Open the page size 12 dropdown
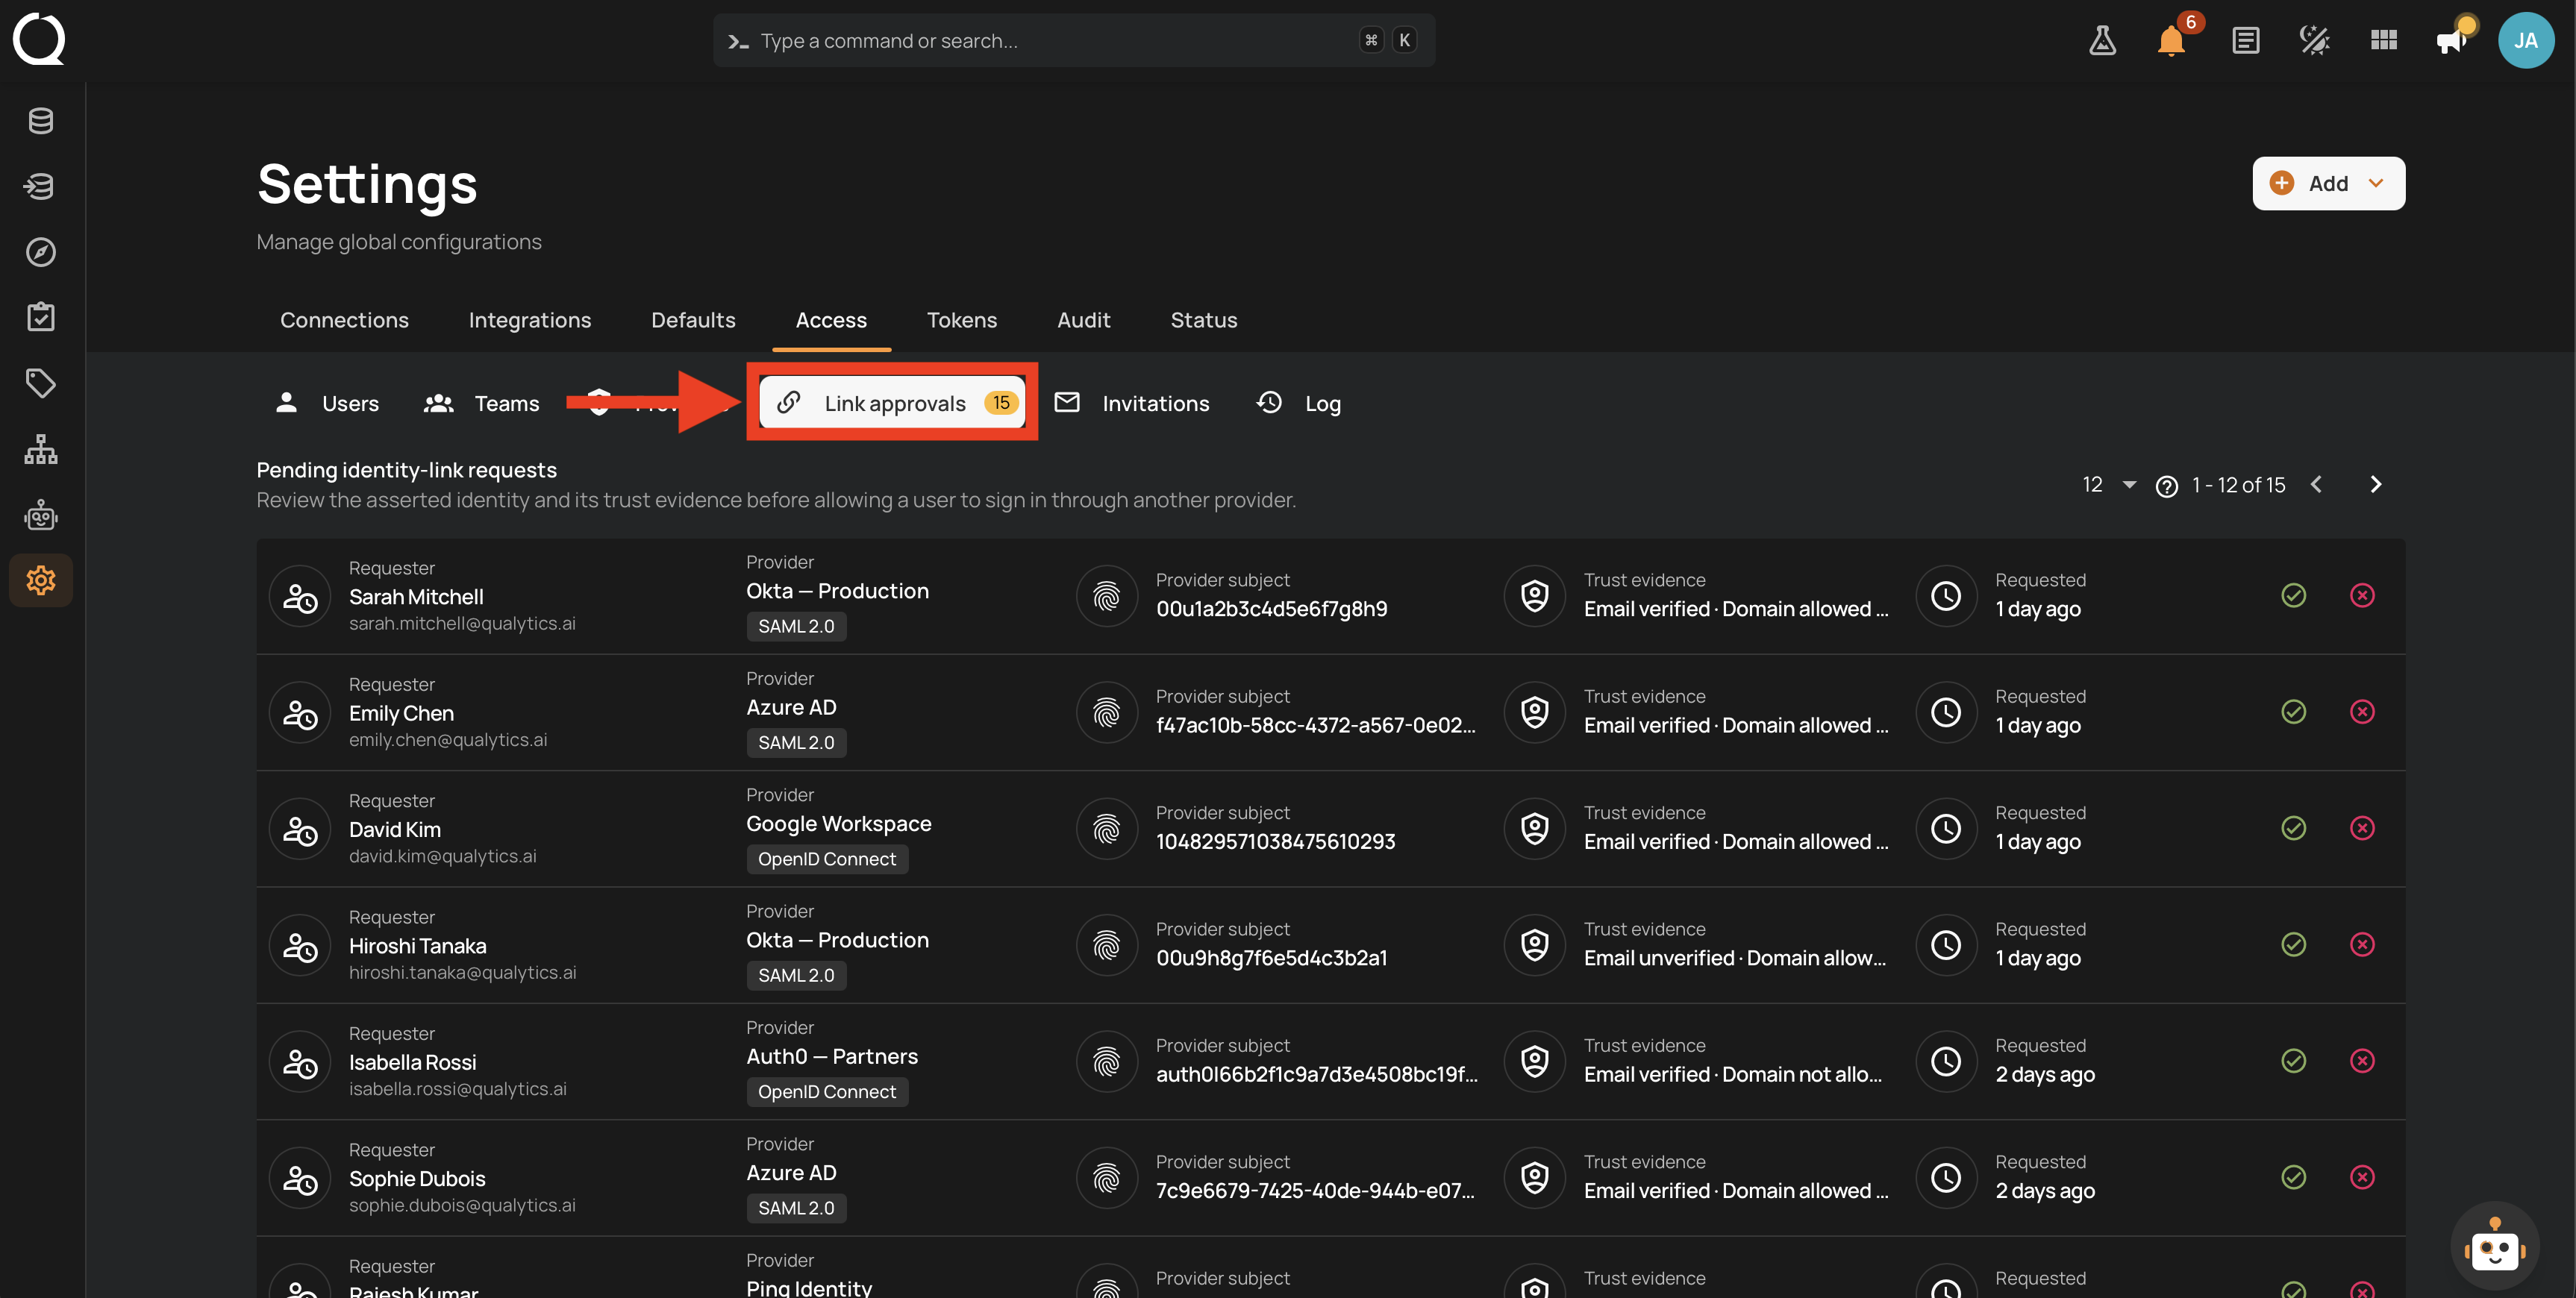 (2108, 485)
